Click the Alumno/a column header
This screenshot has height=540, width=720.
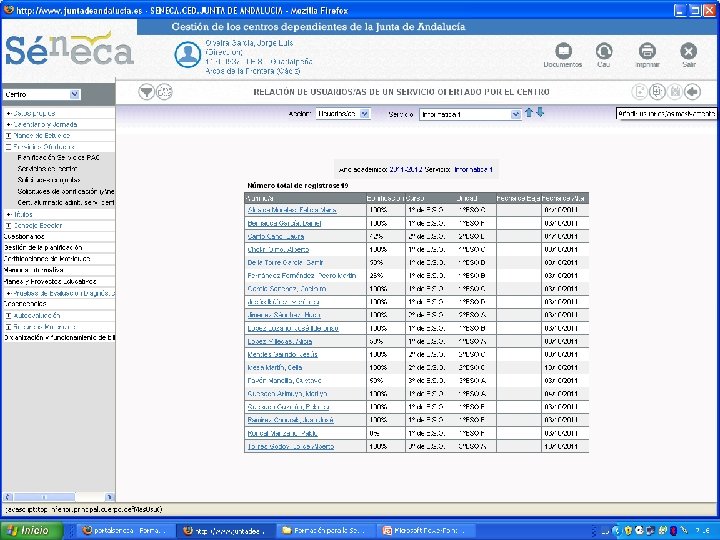pos(305,198)
